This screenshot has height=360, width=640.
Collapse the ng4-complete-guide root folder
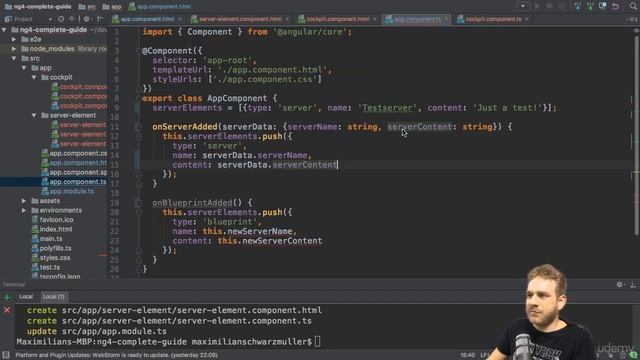point(4,30)
